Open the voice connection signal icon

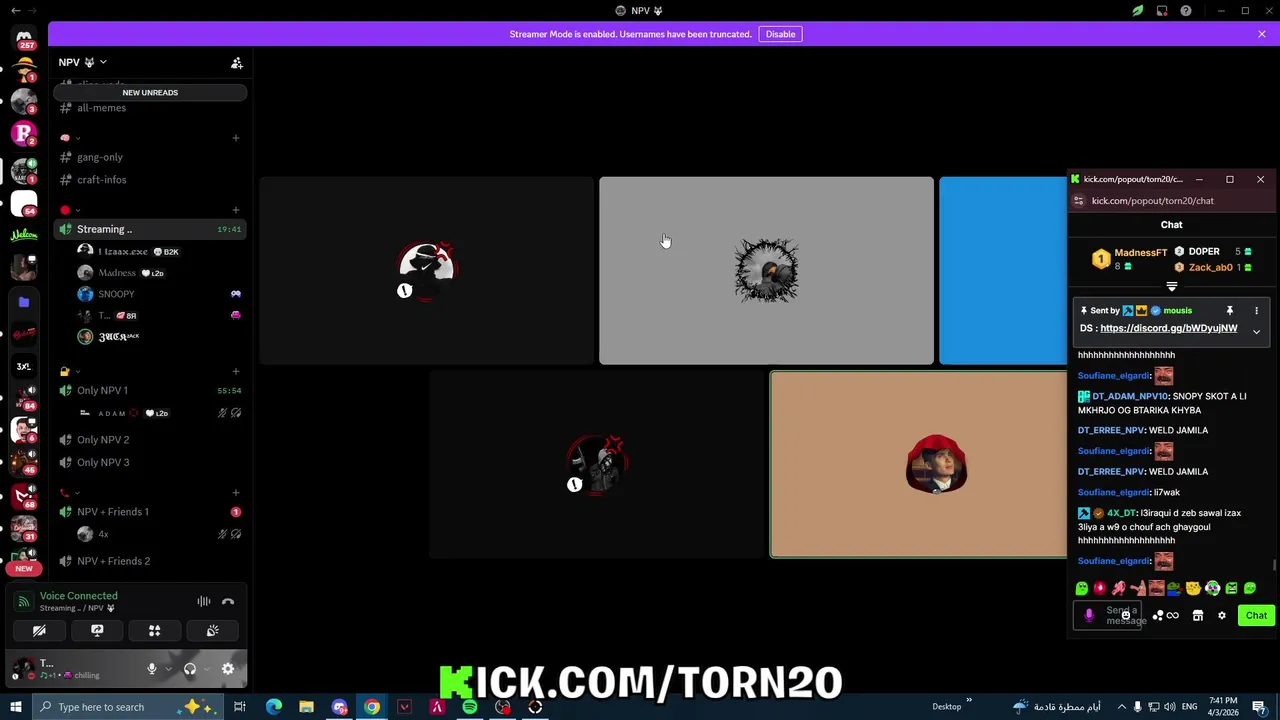[24, 601]
